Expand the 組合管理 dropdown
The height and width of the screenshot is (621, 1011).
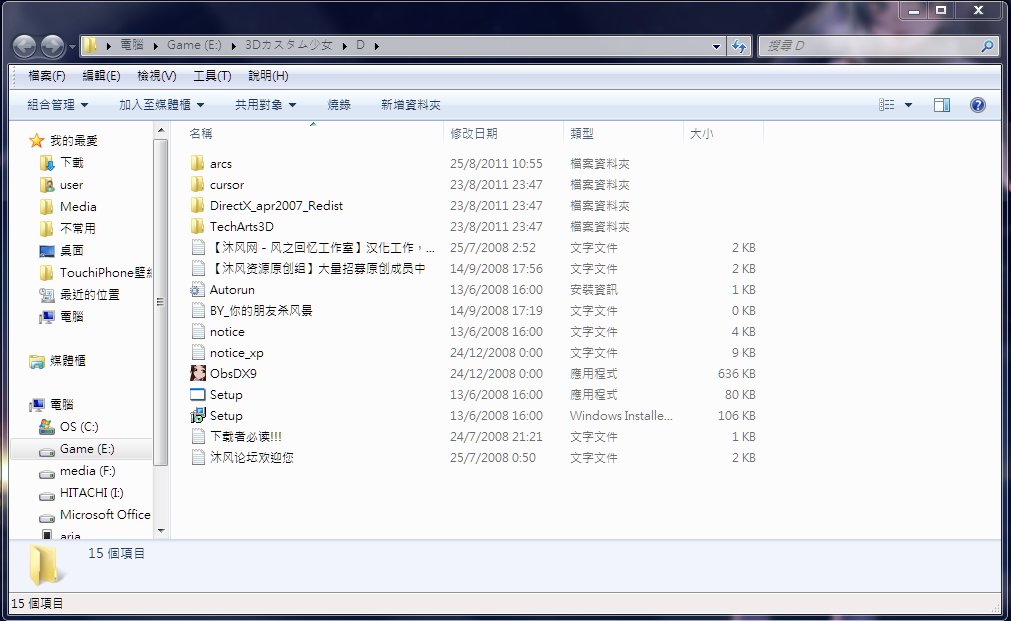pos(58,105)
